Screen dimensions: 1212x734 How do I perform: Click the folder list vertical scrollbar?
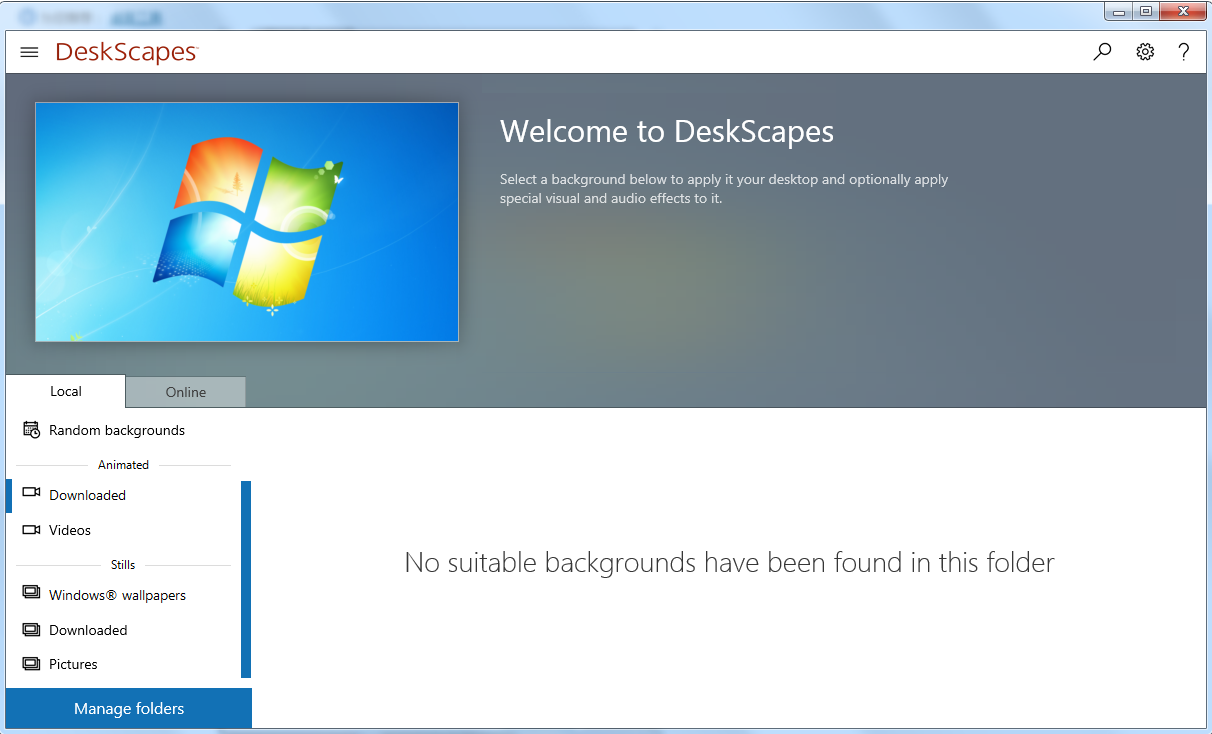[246, 579]
